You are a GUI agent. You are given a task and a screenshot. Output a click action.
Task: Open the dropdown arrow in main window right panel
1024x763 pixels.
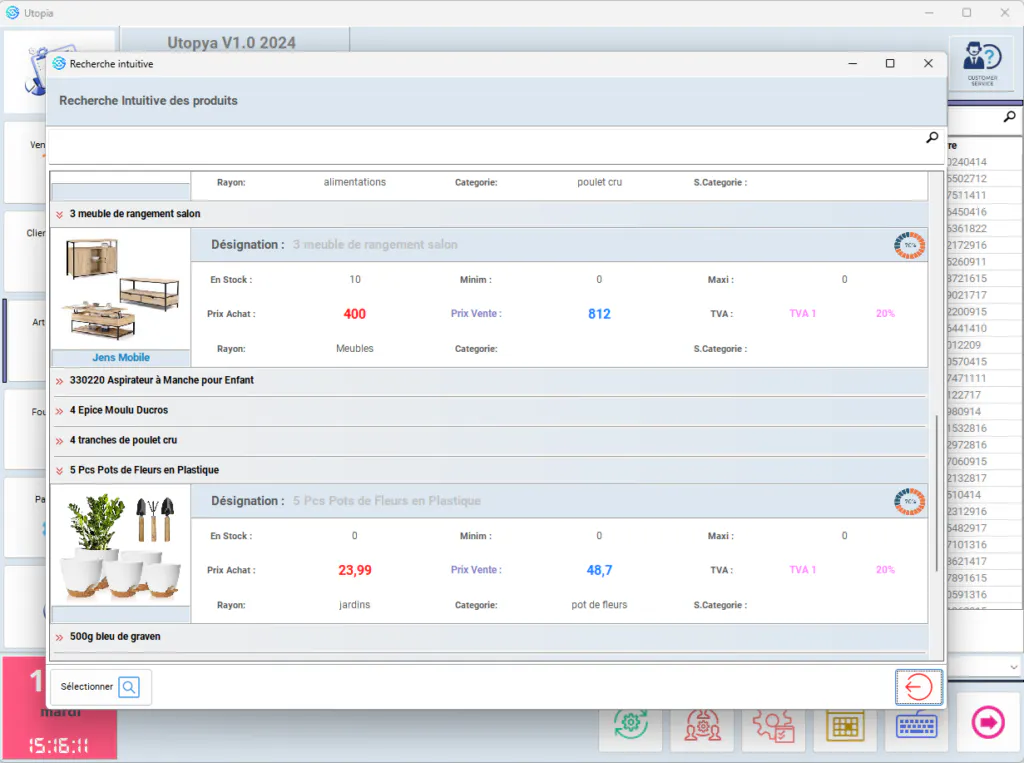click(x=1014, y=667)
